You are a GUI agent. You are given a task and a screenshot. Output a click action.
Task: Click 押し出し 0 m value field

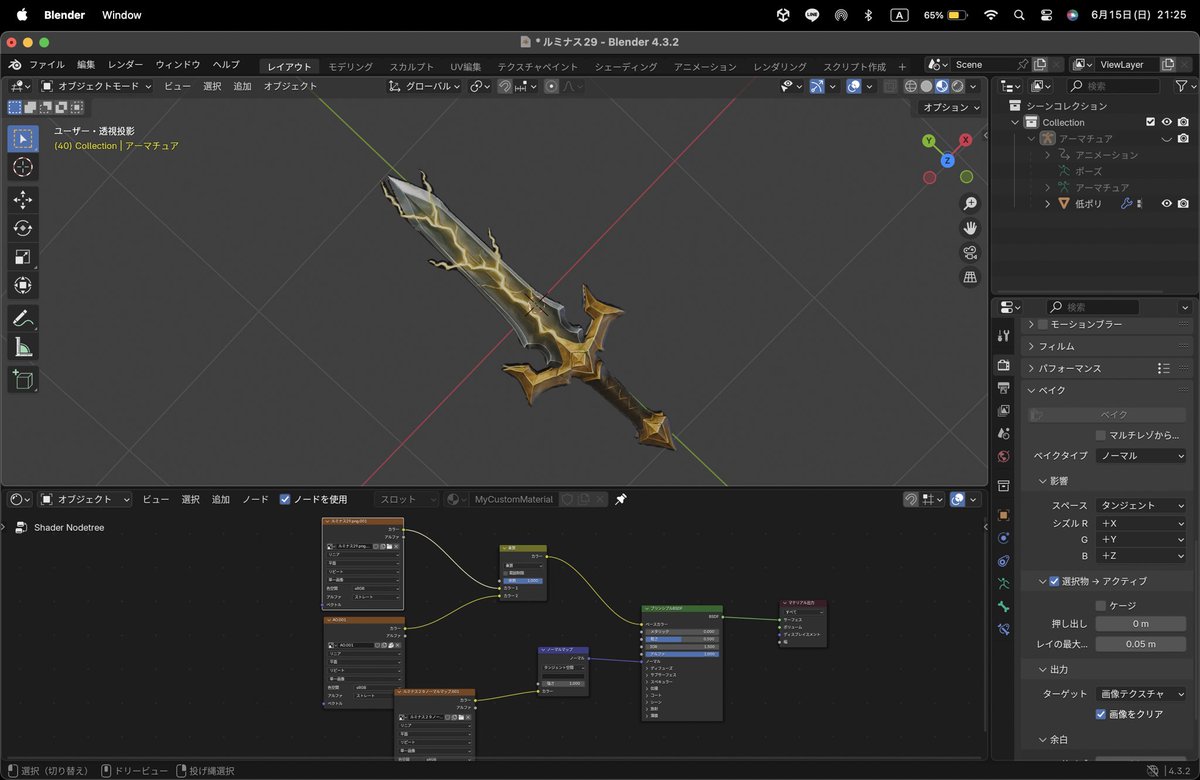pos(1140,624)
